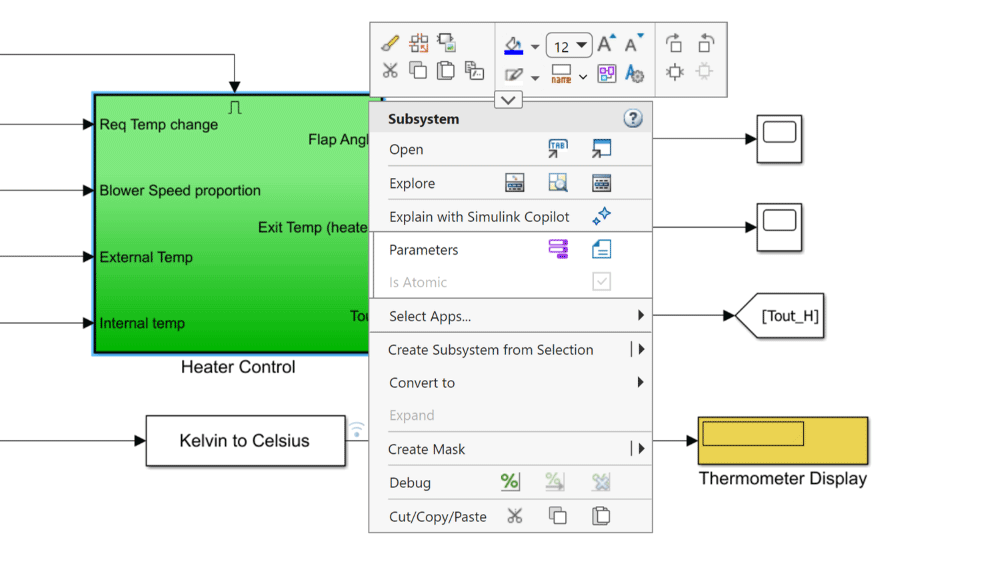Click the format painter brush icon
Viewport: 1000px width, 562px height.
point(390,44)
